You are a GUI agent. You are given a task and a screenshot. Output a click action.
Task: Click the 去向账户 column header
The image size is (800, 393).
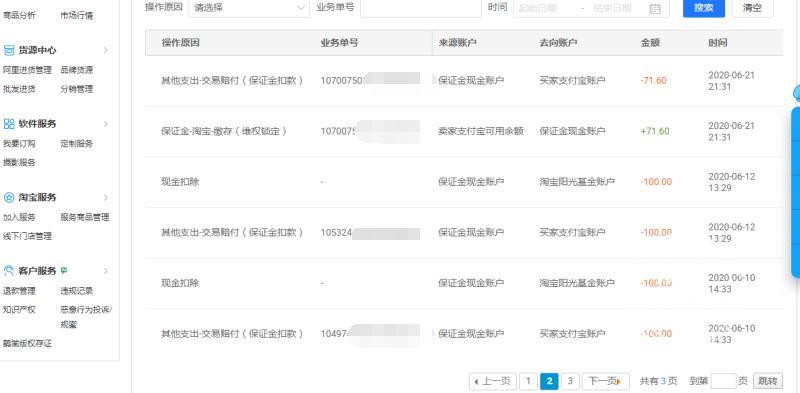(558, 43)
